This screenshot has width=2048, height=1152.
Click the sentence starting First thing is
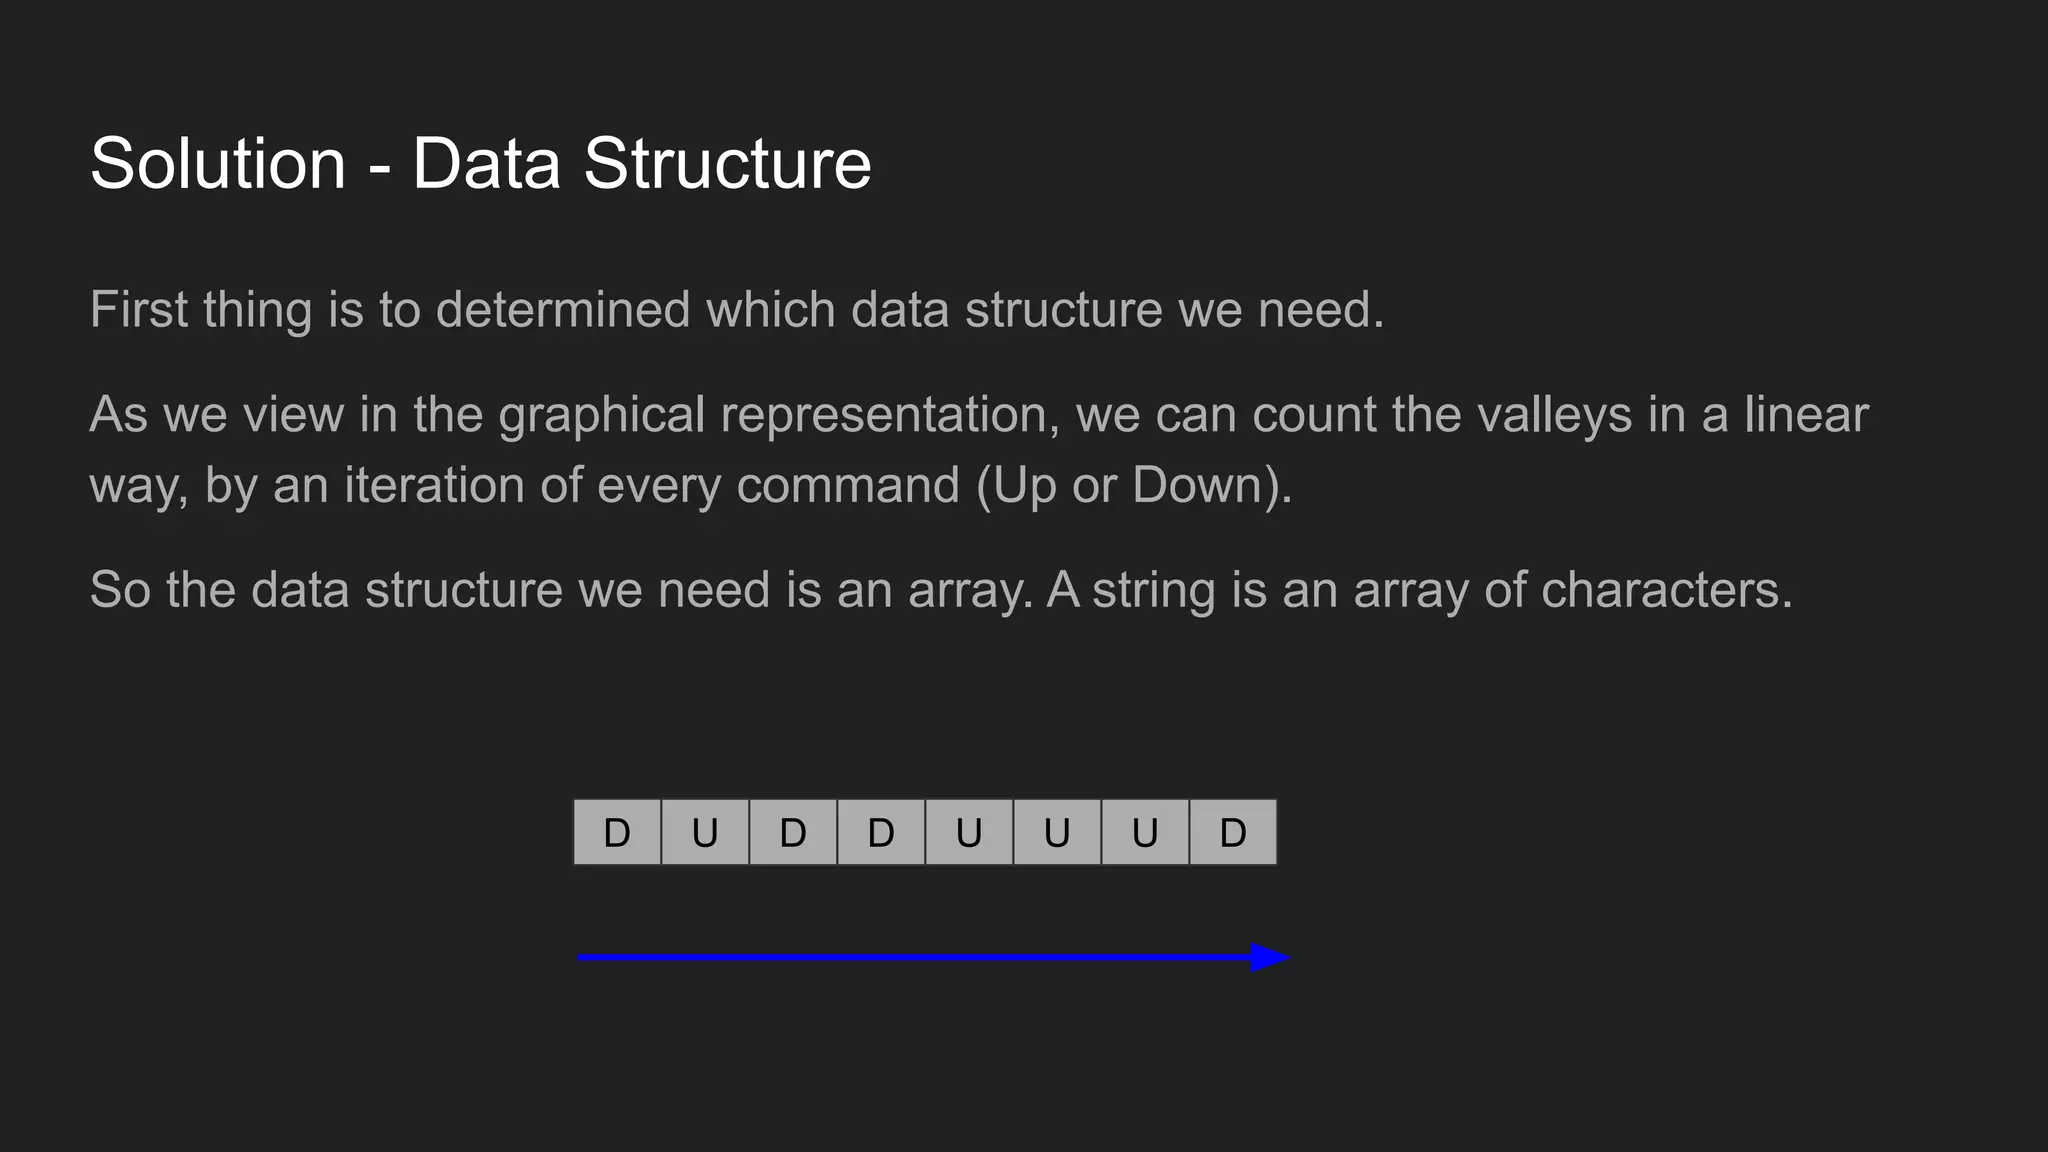pyautogui.click(x=737, y=310)
